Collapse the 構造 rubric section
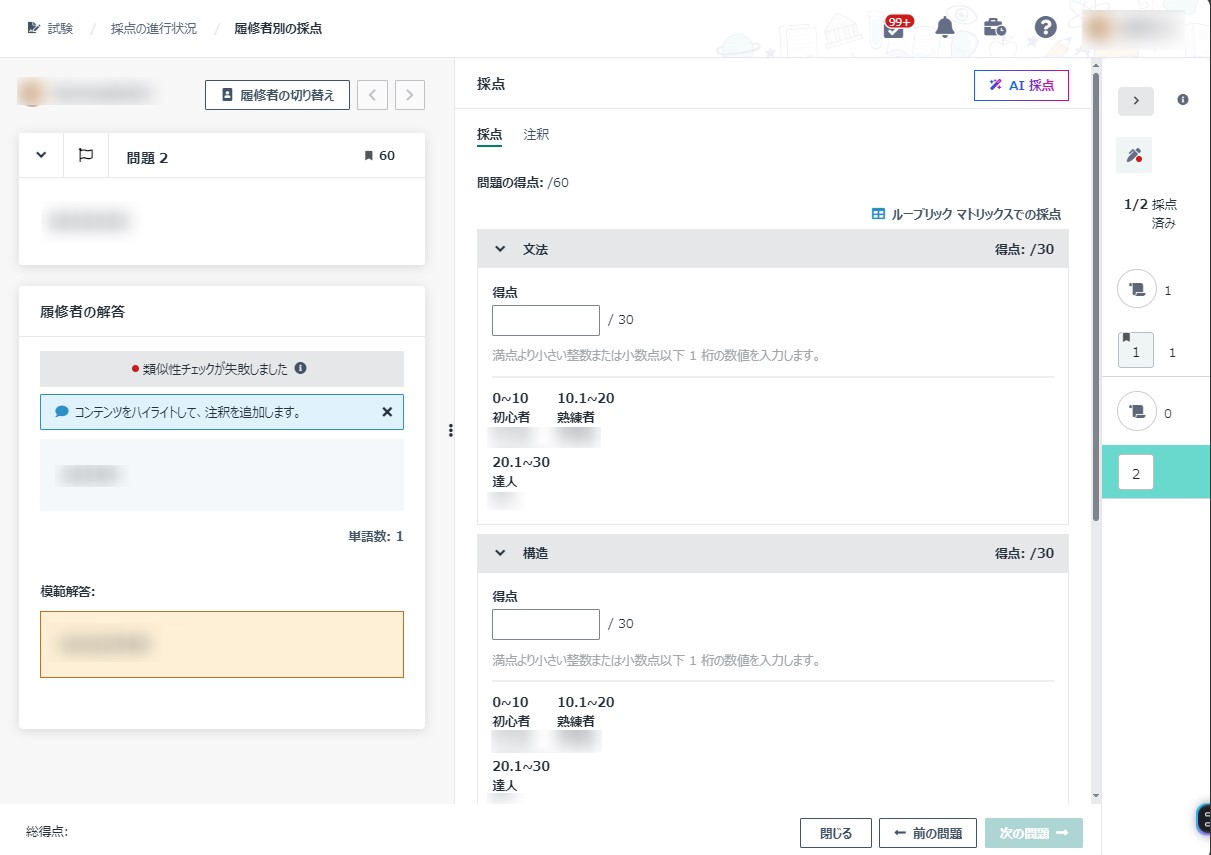The height and width of the screenshot is (855, 1211). coord(501,553)
